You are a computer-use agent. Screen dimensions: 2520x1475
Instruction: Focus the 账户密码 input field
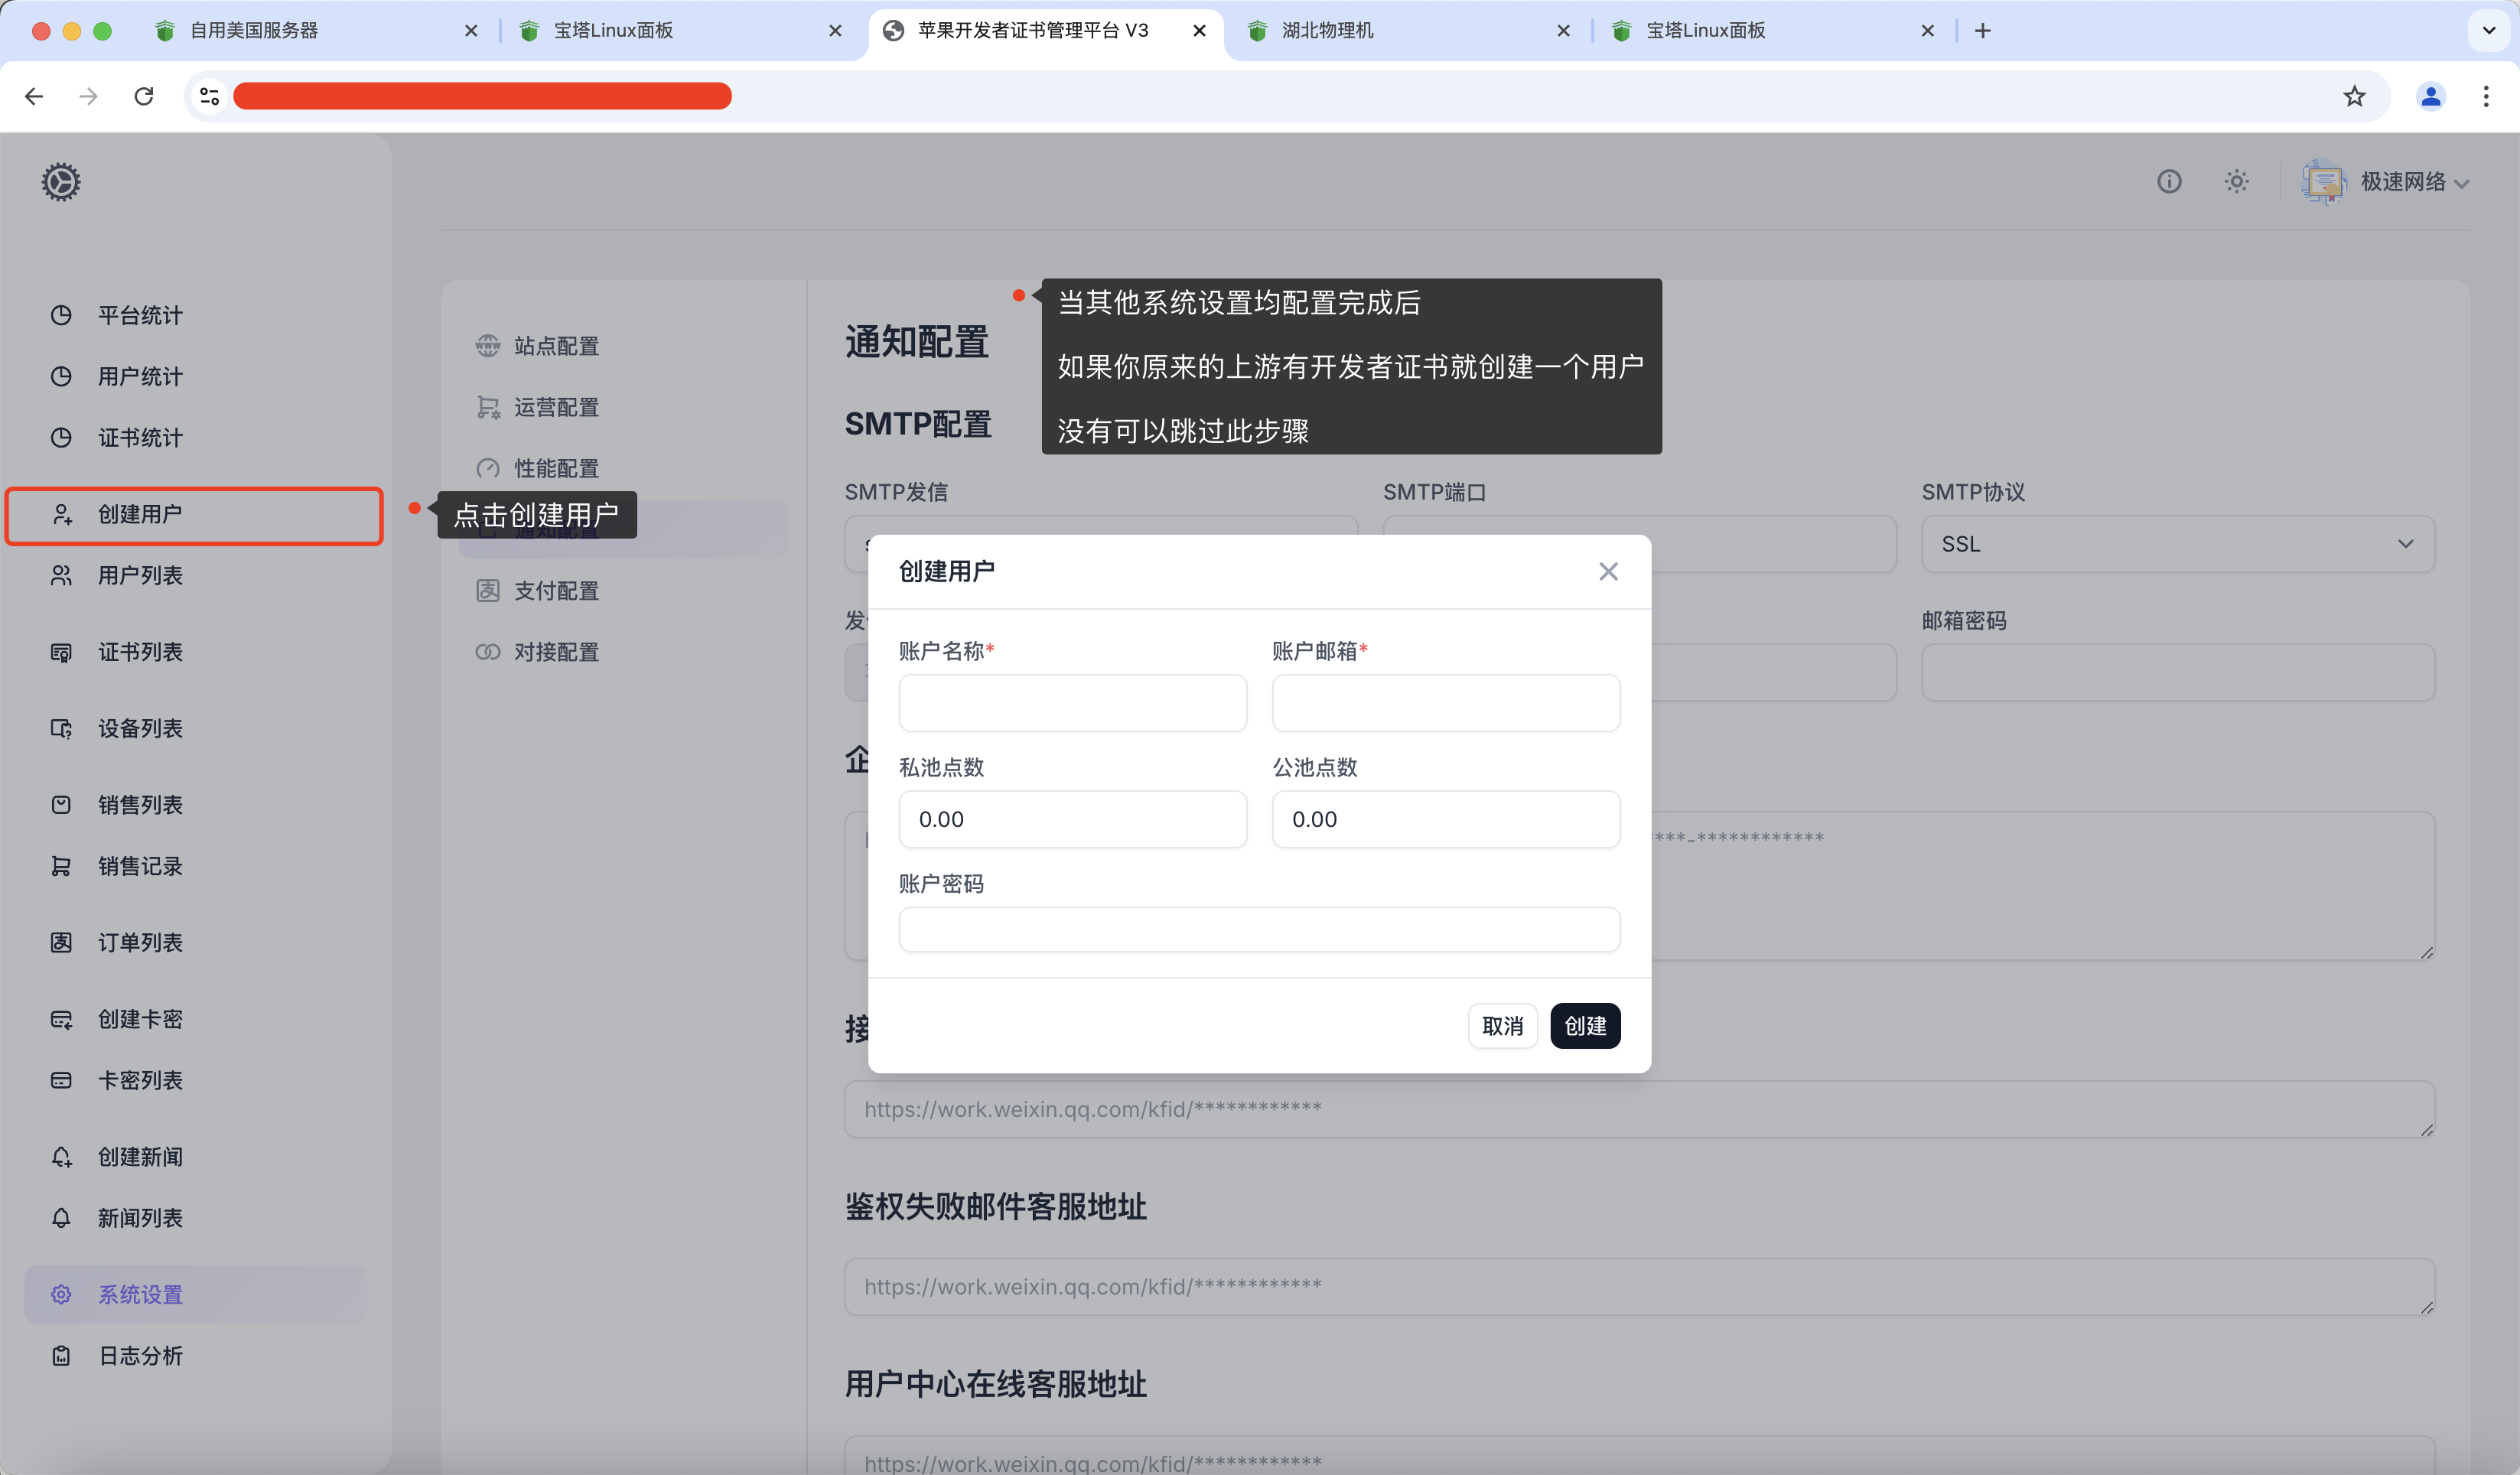tap(1259, 930)
